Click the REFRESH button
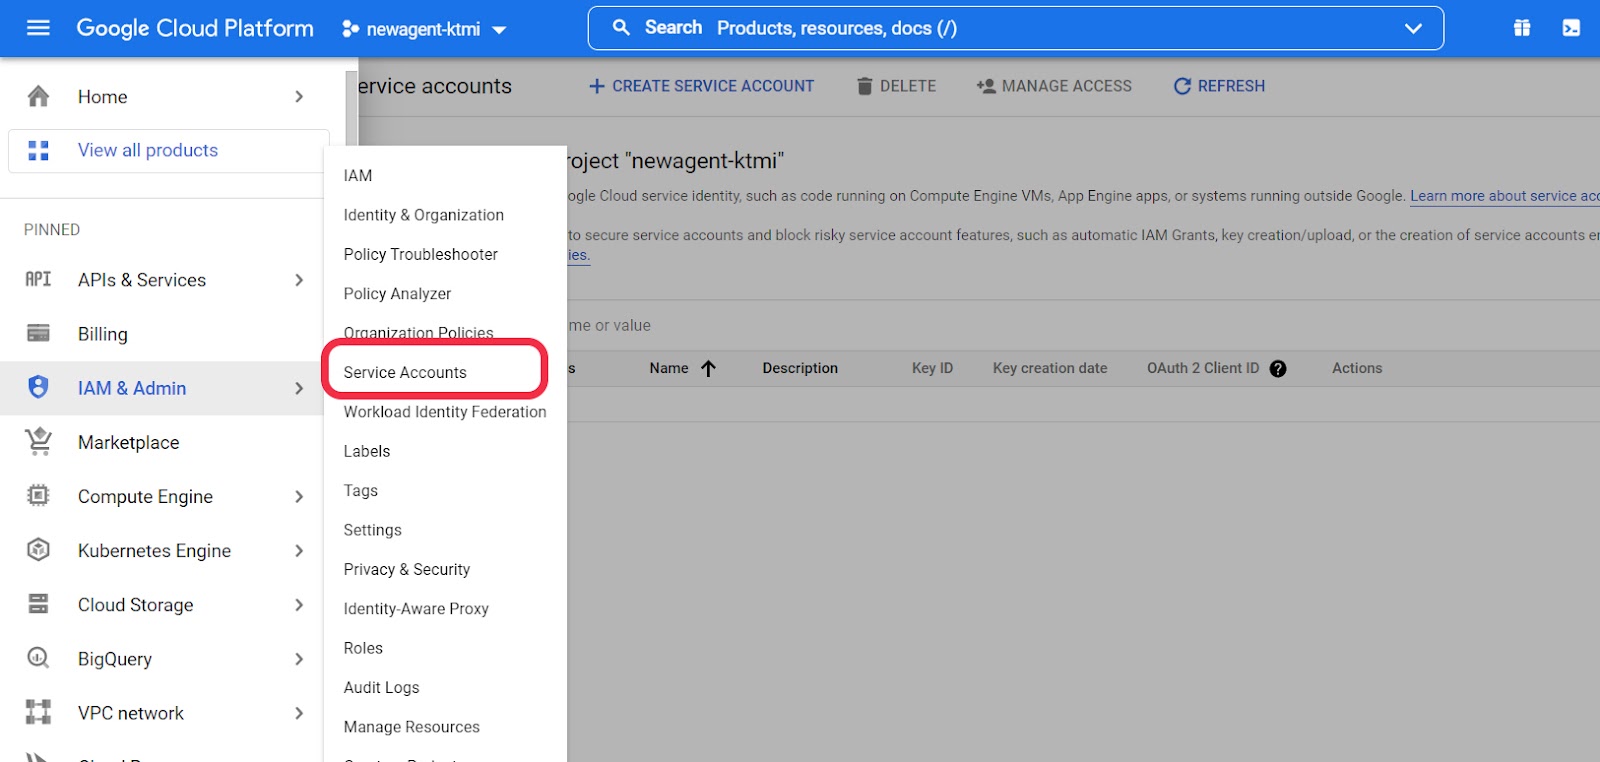The image size is (1600, 762). point(1219,86)
